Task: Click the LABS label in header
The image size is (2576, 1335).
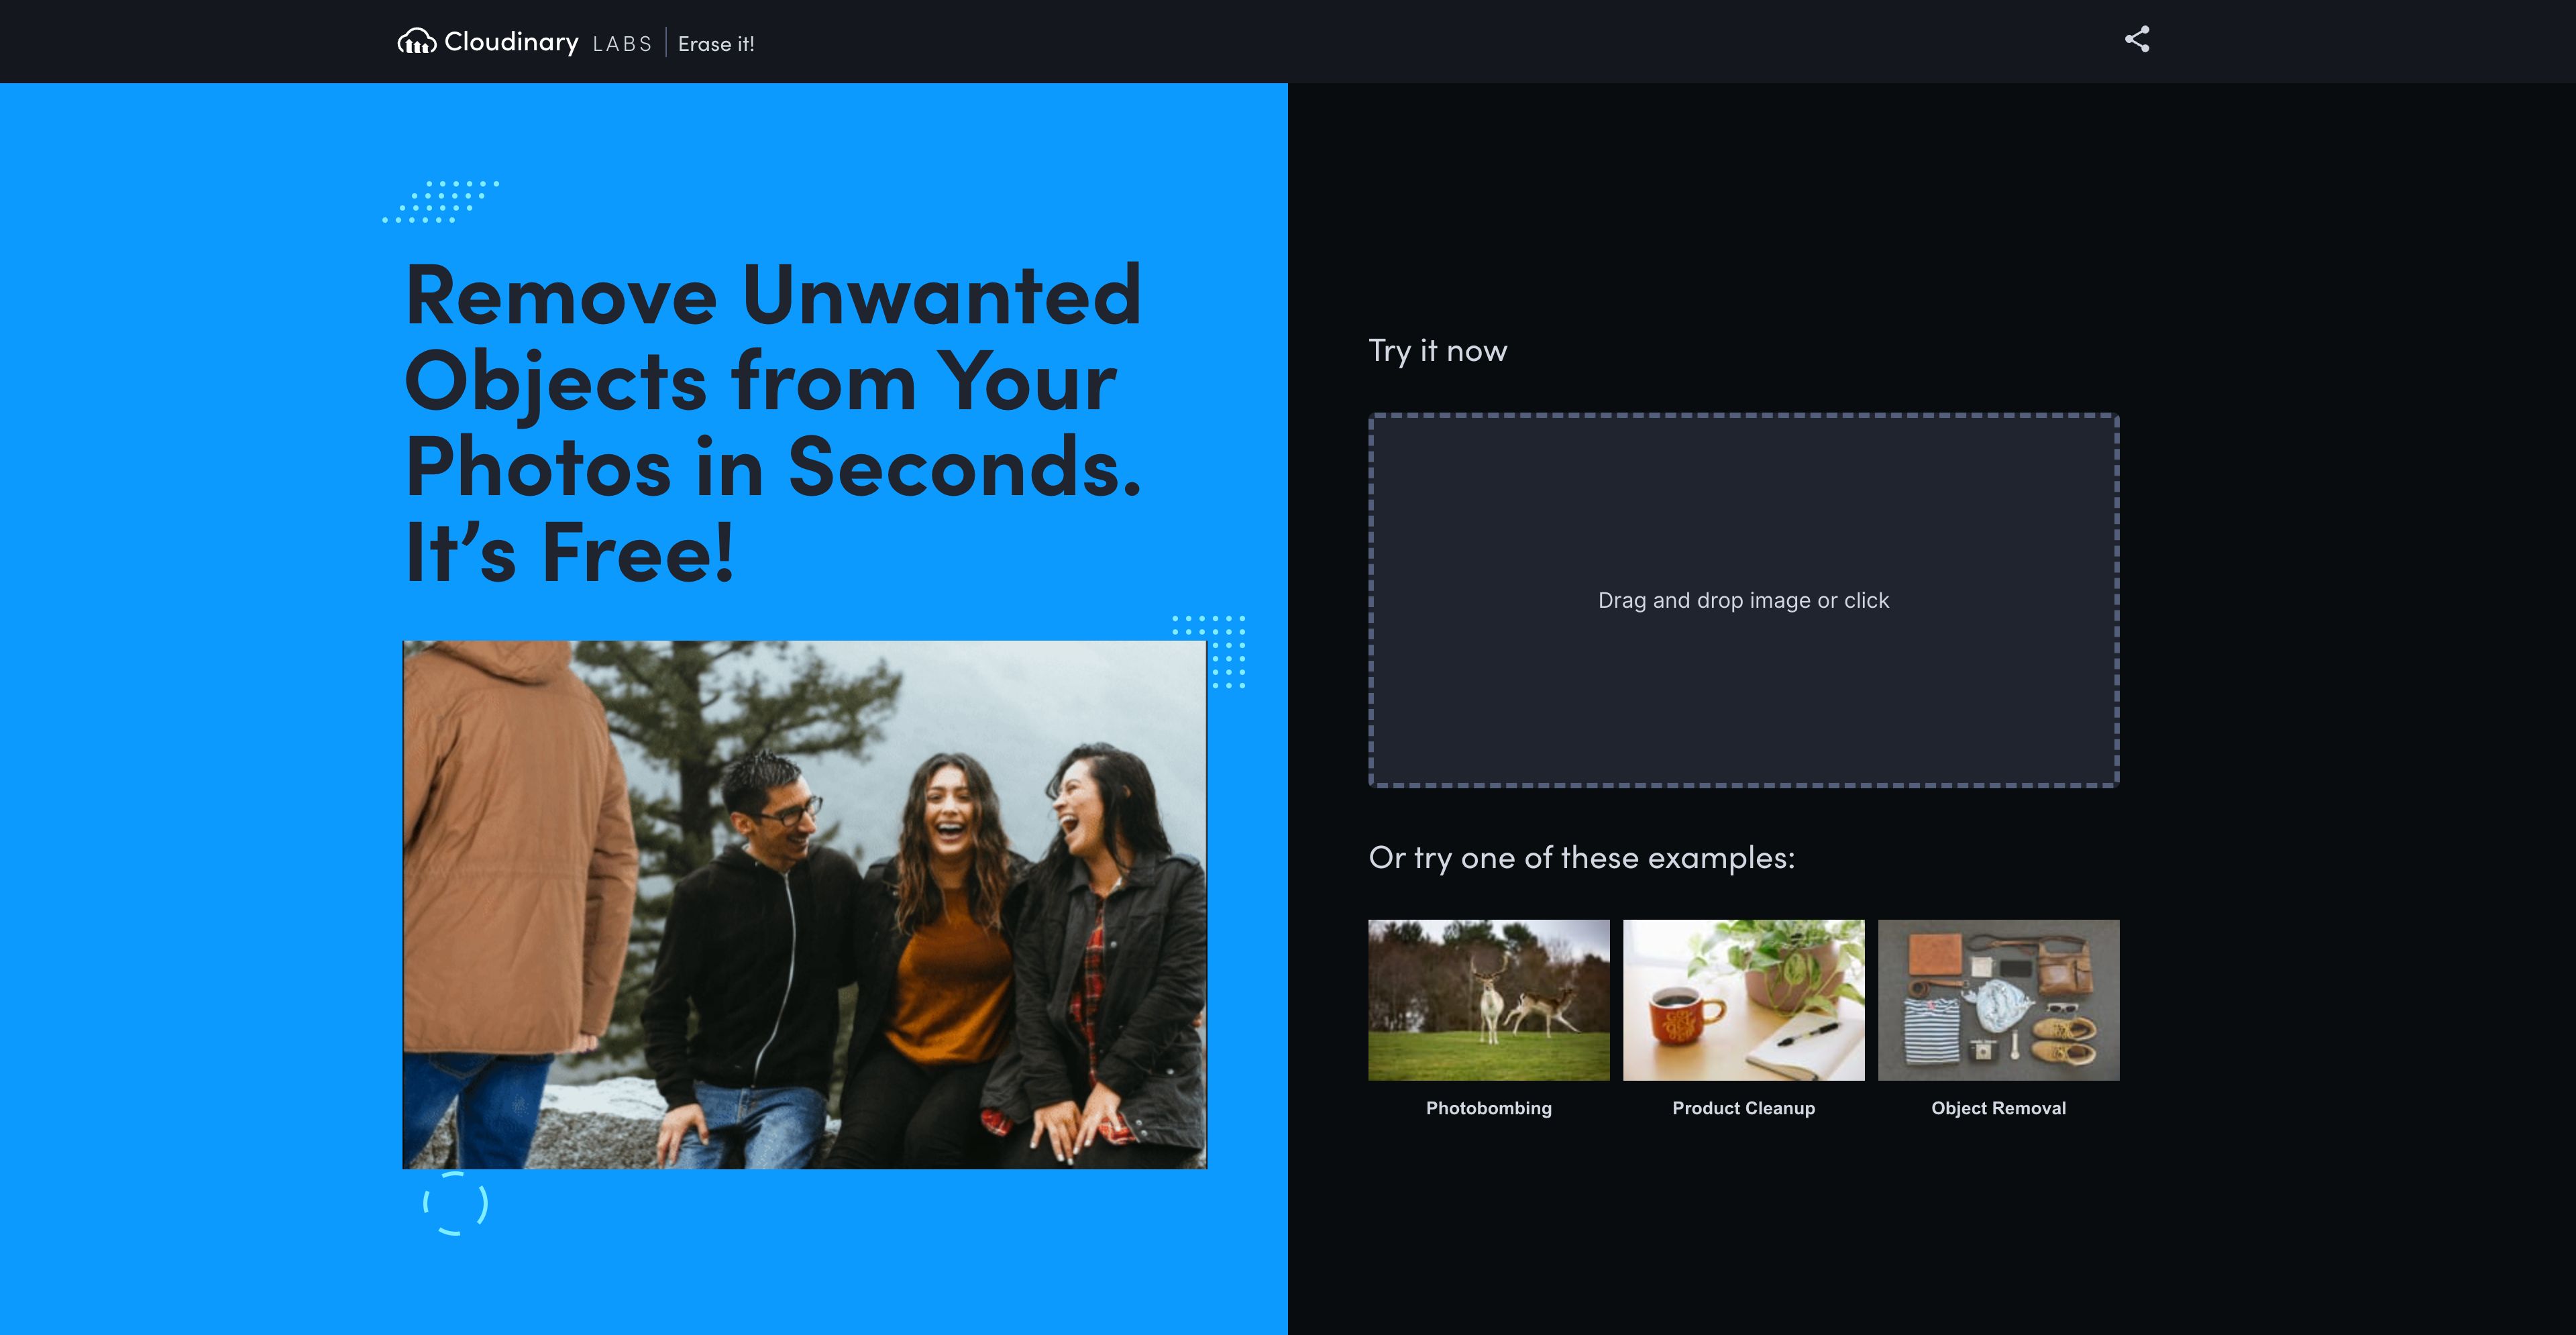Action: pyautogui.click(x=621, y=44)
